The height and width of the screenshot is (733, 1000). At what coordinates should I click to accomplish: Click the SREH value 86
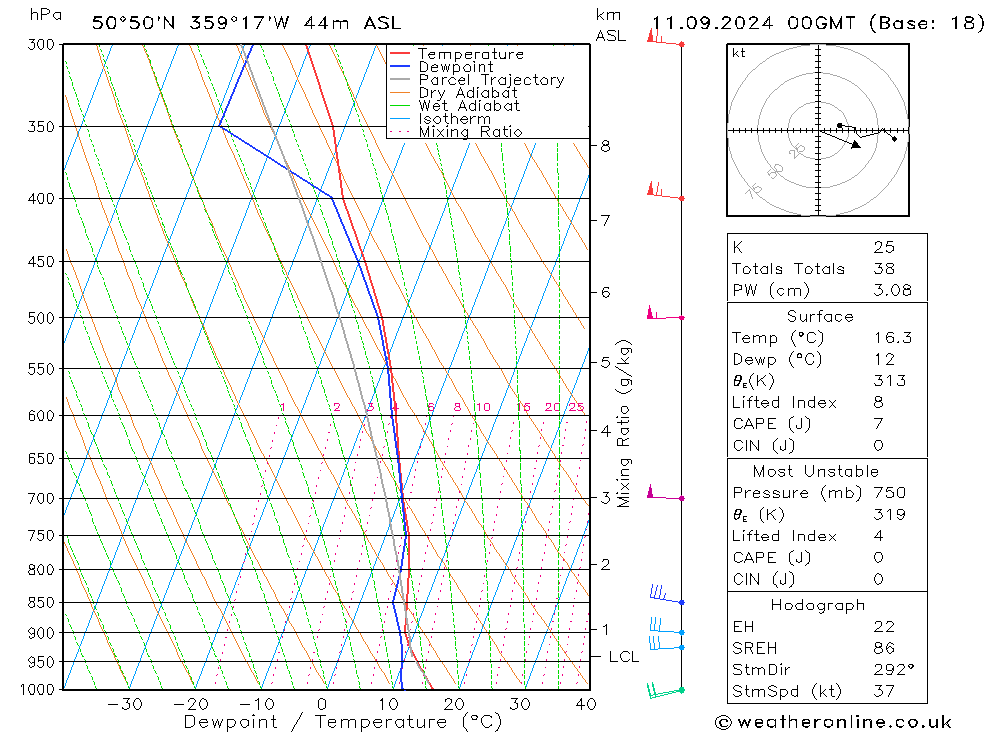[x=884, y=648]
